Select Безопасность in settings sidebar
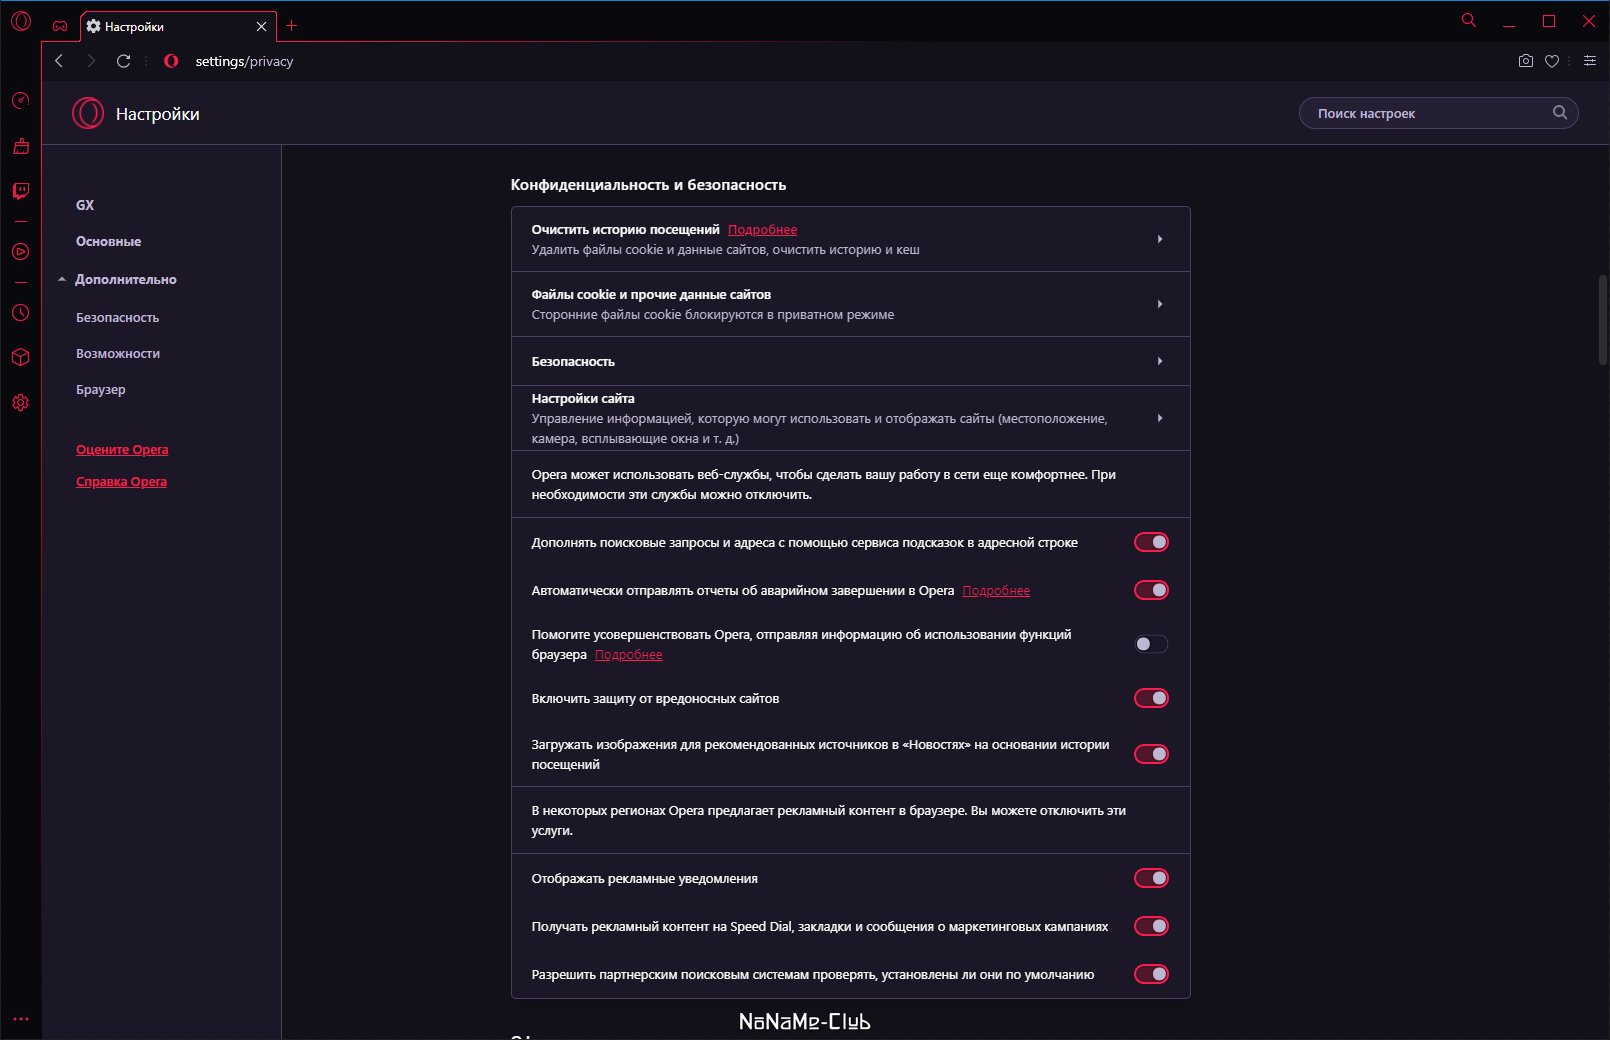1610x1040 pixels. point(117,317)
